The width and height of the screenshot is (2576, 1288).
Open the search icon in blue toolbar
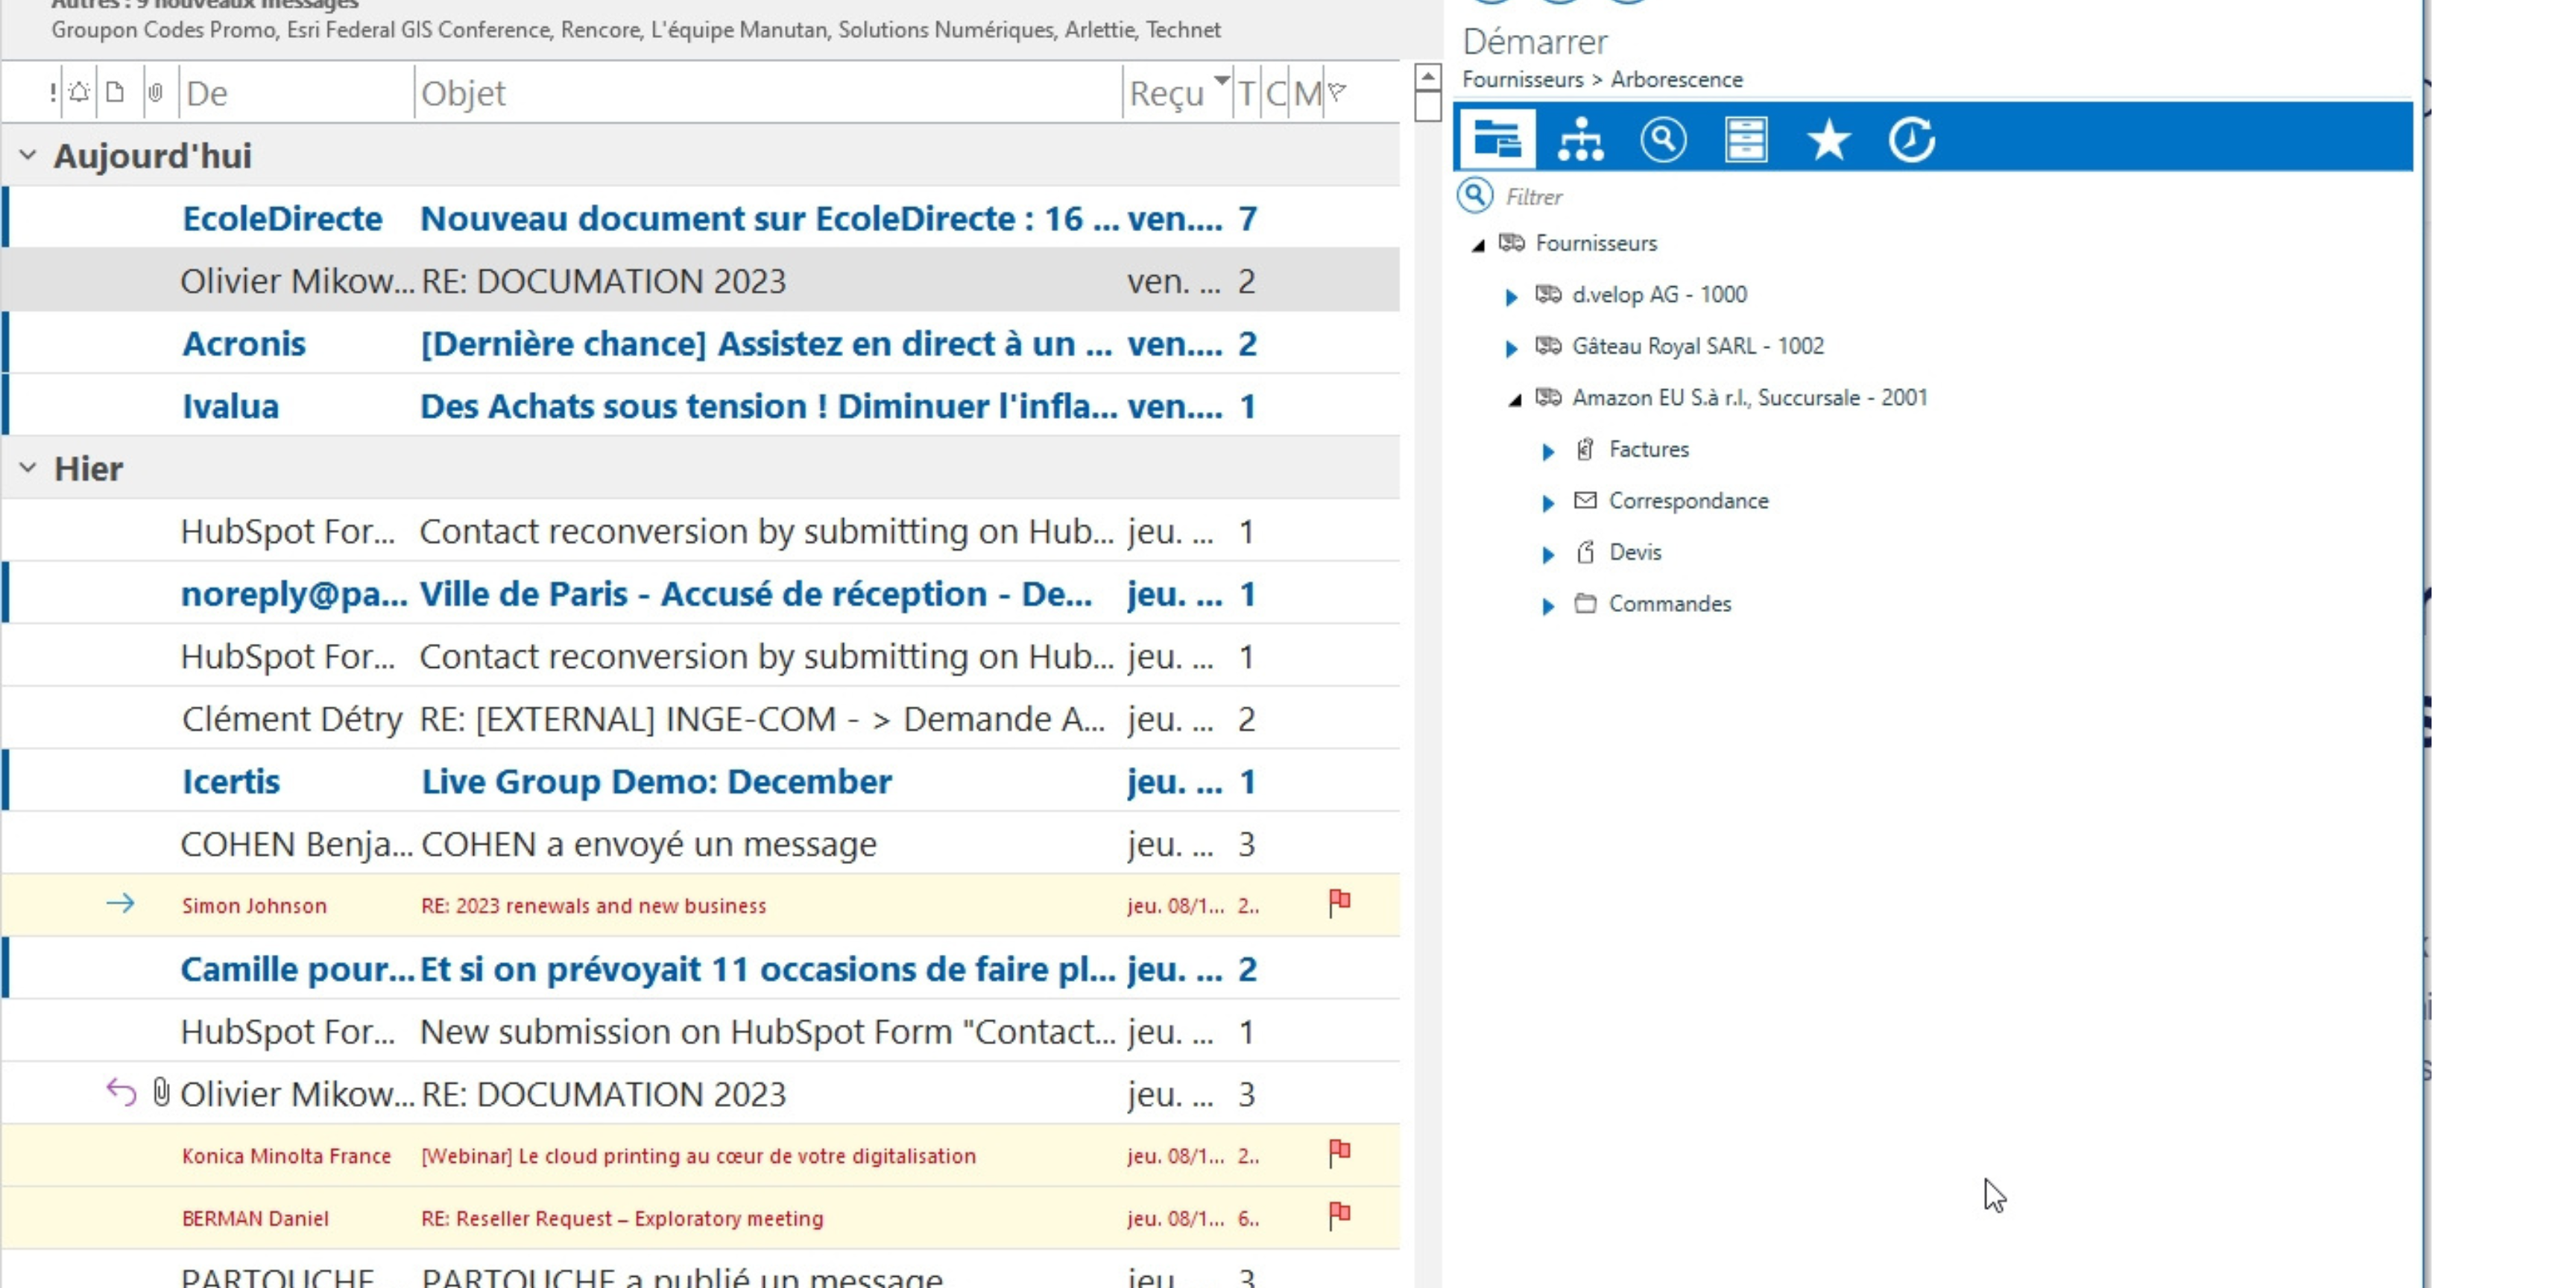click(x=1663, y=139)
